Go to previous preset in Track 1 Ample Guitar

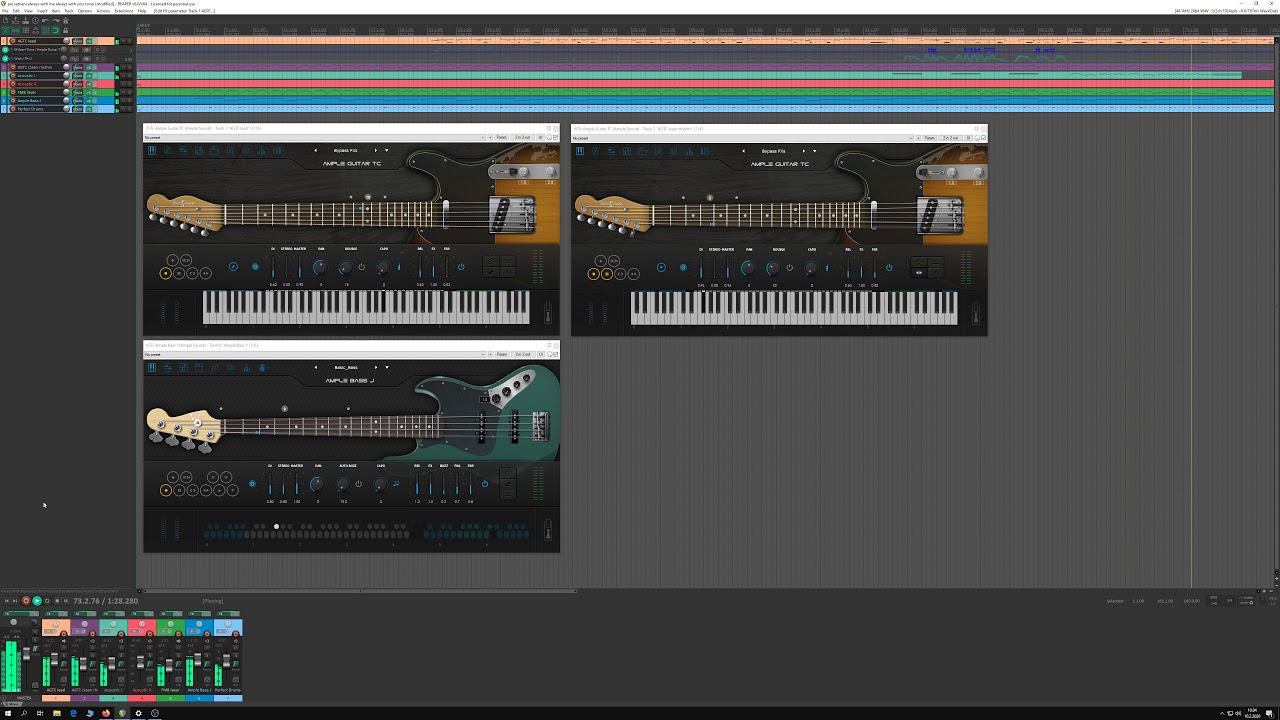pos(315,151)
